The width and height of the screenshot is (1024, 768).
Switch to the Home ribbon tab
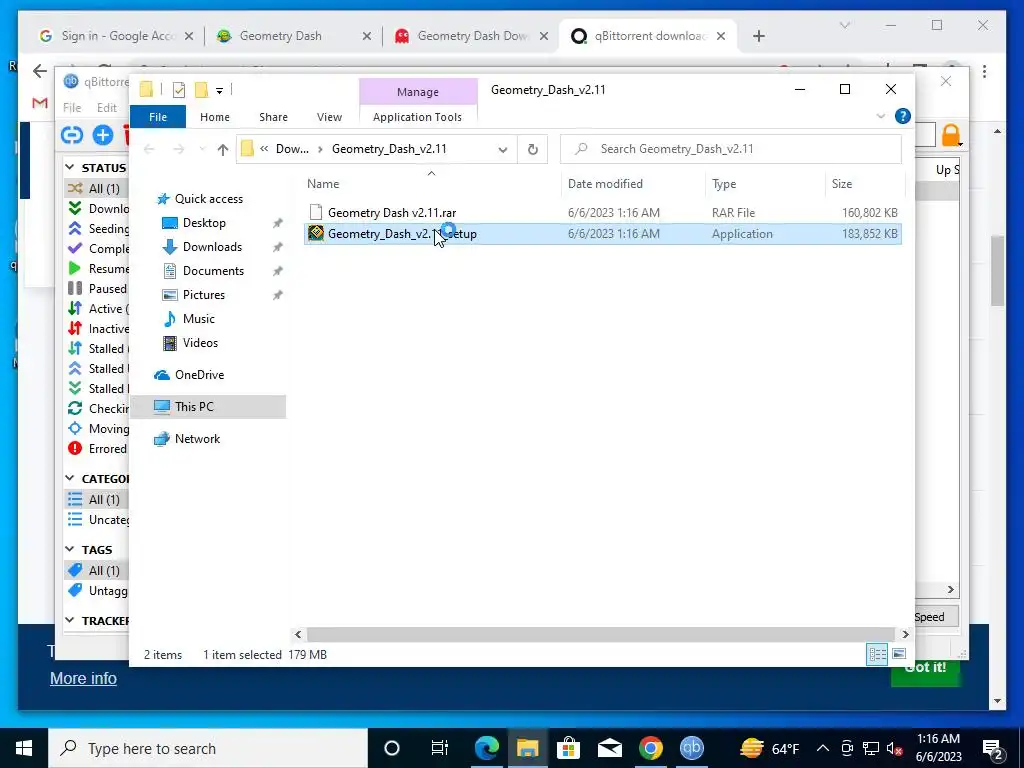click(x=215, y=117)
